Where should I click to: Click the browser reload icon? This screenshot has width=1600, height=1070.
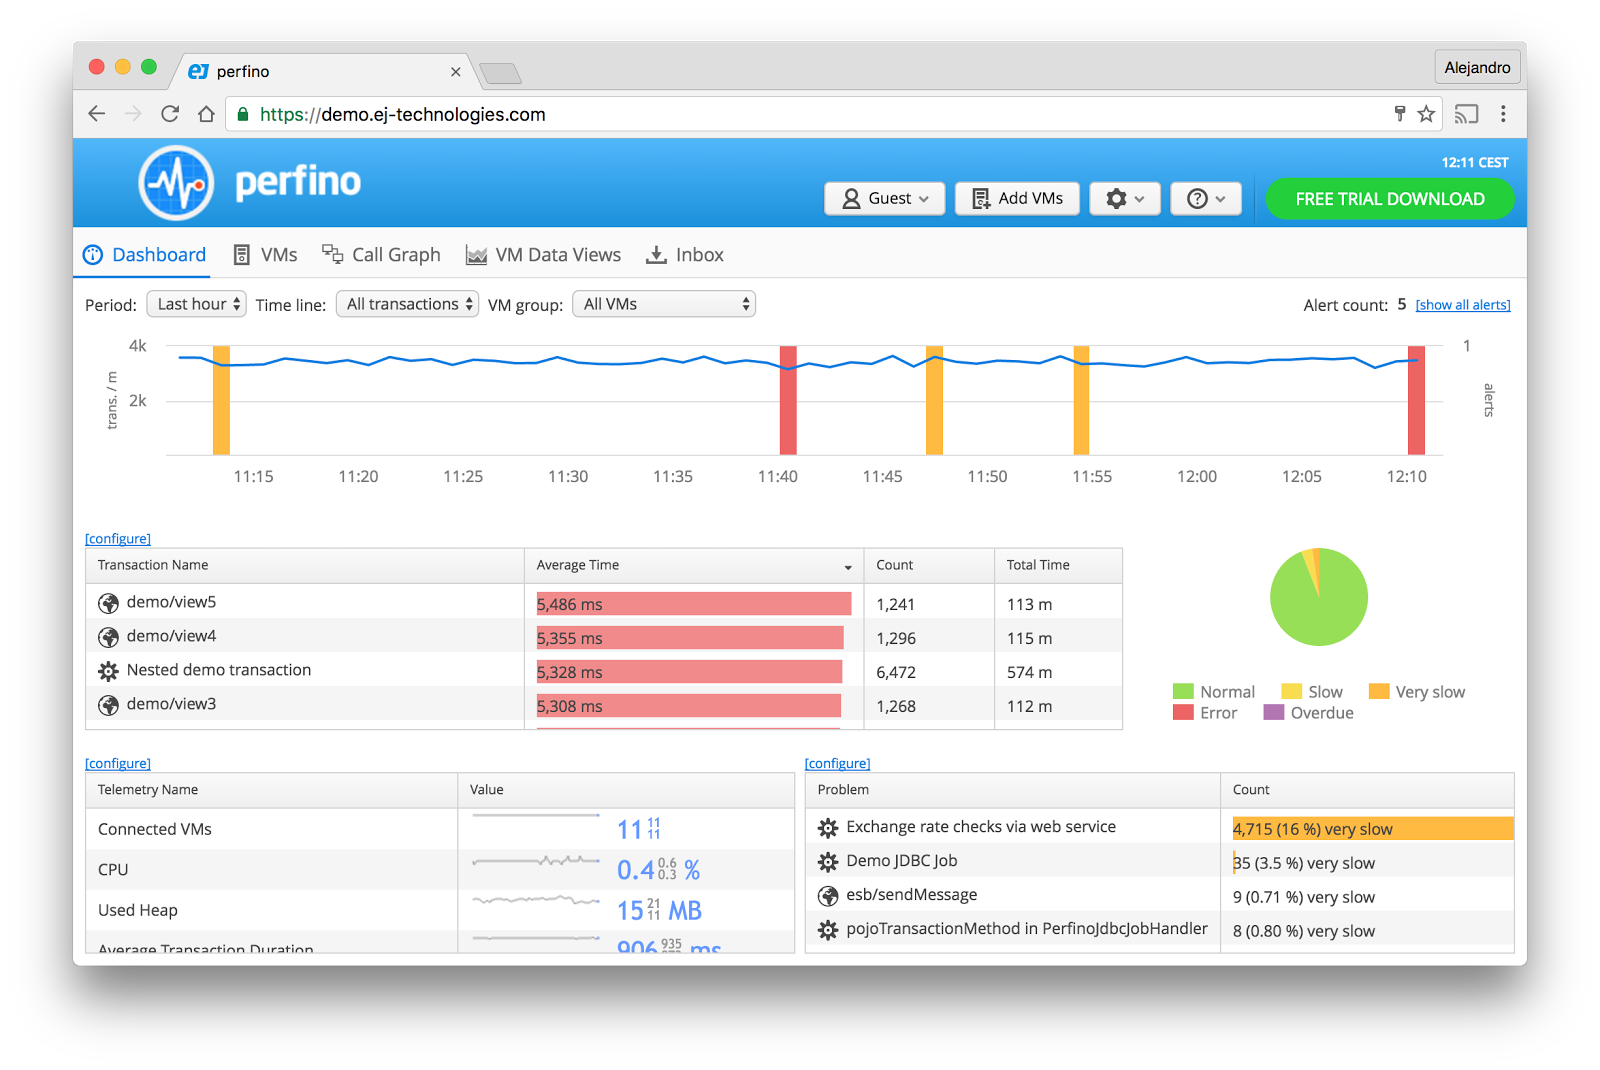point(170,114)
